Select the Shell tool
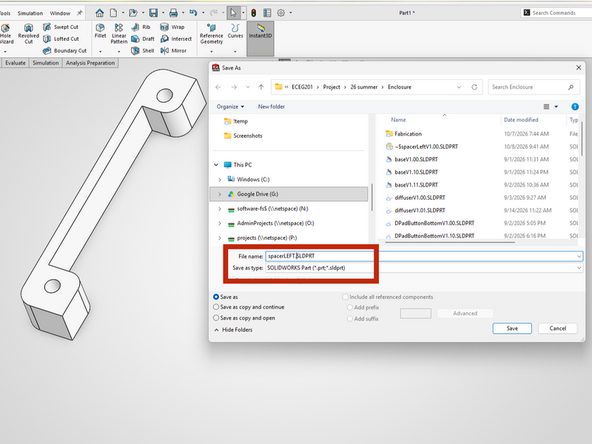This screenshot has height=444, width=592. tap(142, 50)
